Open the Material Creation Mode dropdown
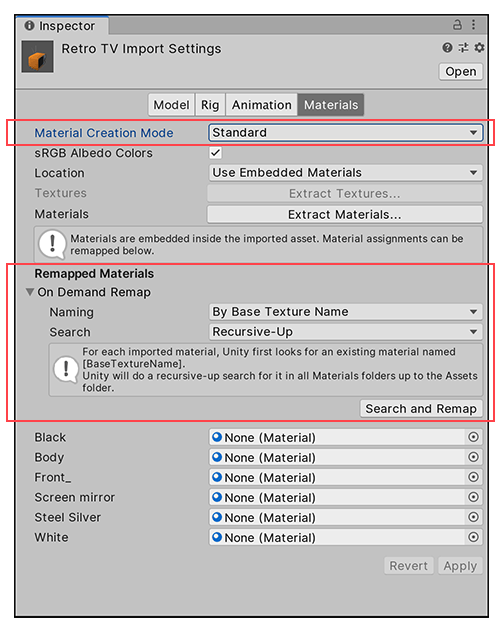Screen dimensions: 503x632 [x=345, y=133]
